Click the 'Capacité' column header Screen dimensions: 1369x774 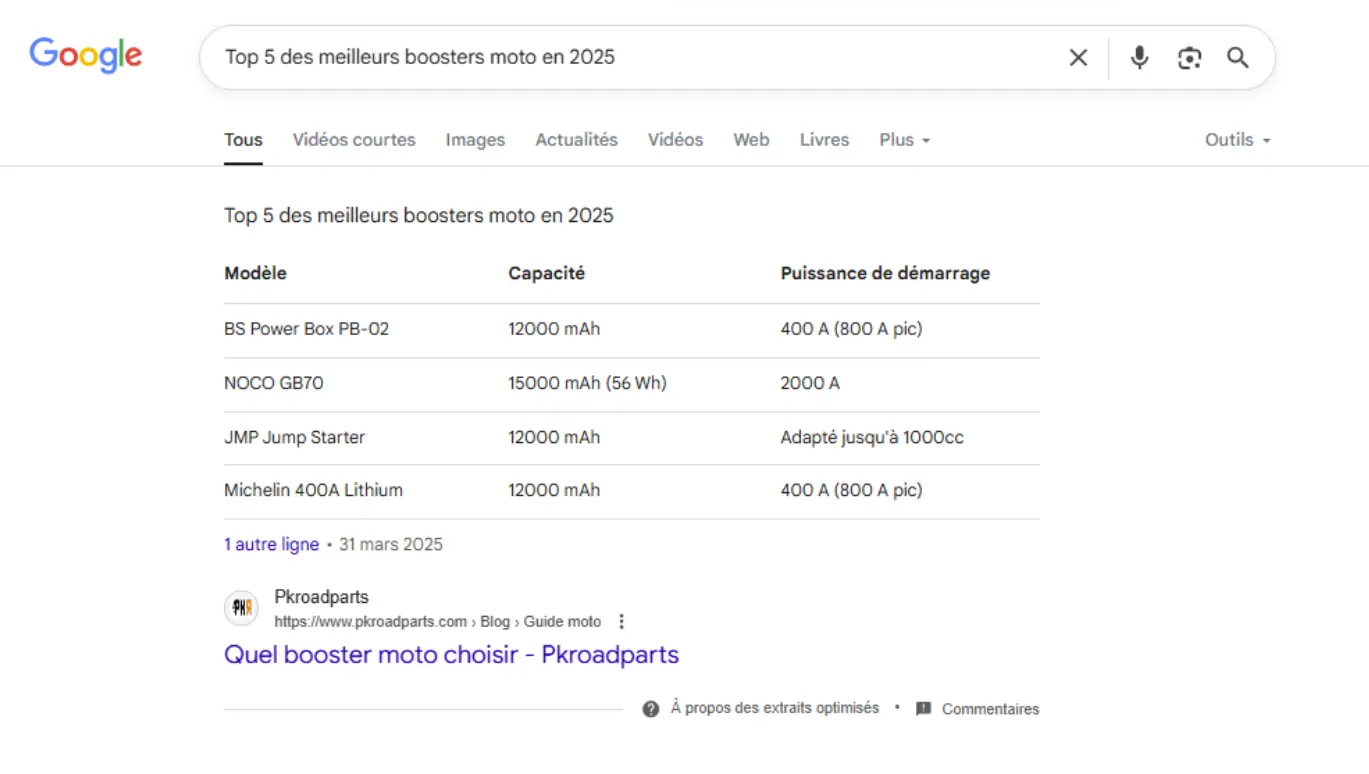tap(546, 273)
